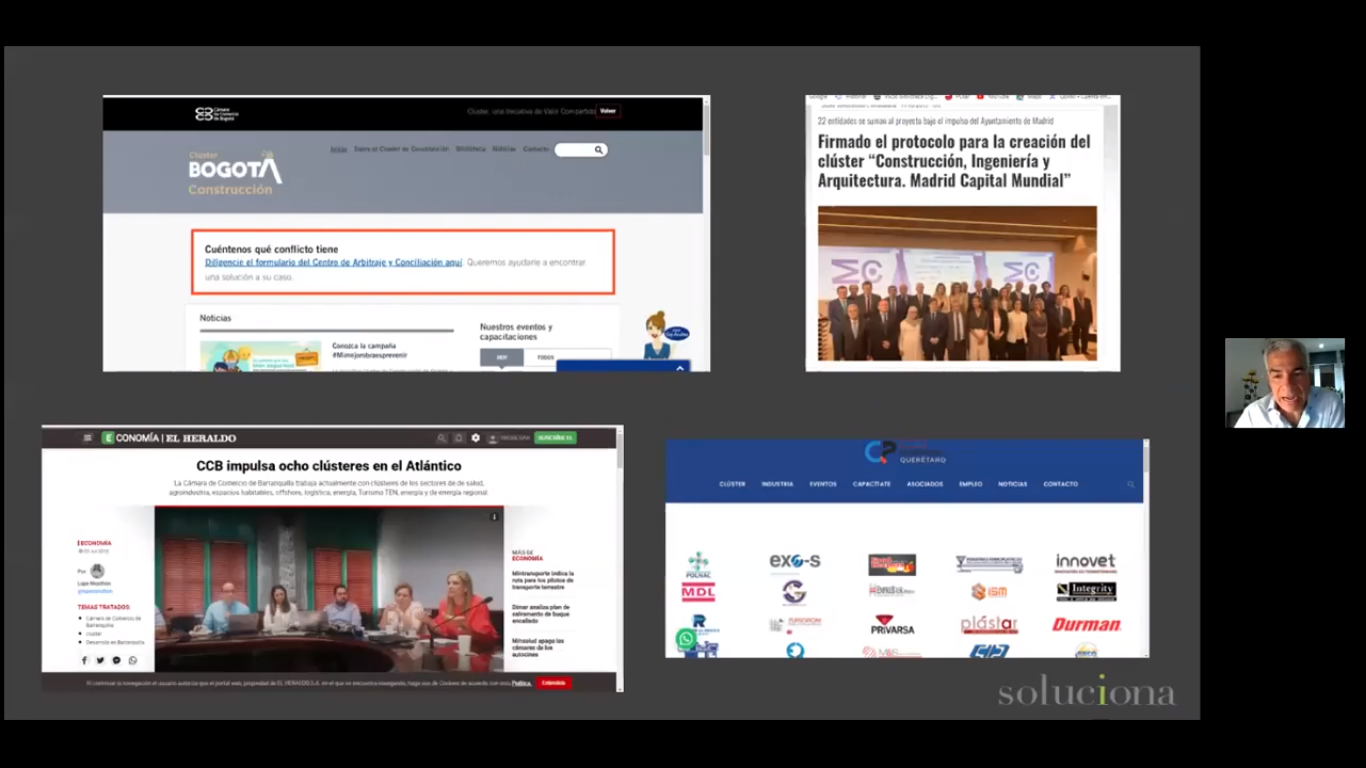This screenshot has height=768, width=1366.
Task: Click the exo-s company logo
Action: [795, 562]
